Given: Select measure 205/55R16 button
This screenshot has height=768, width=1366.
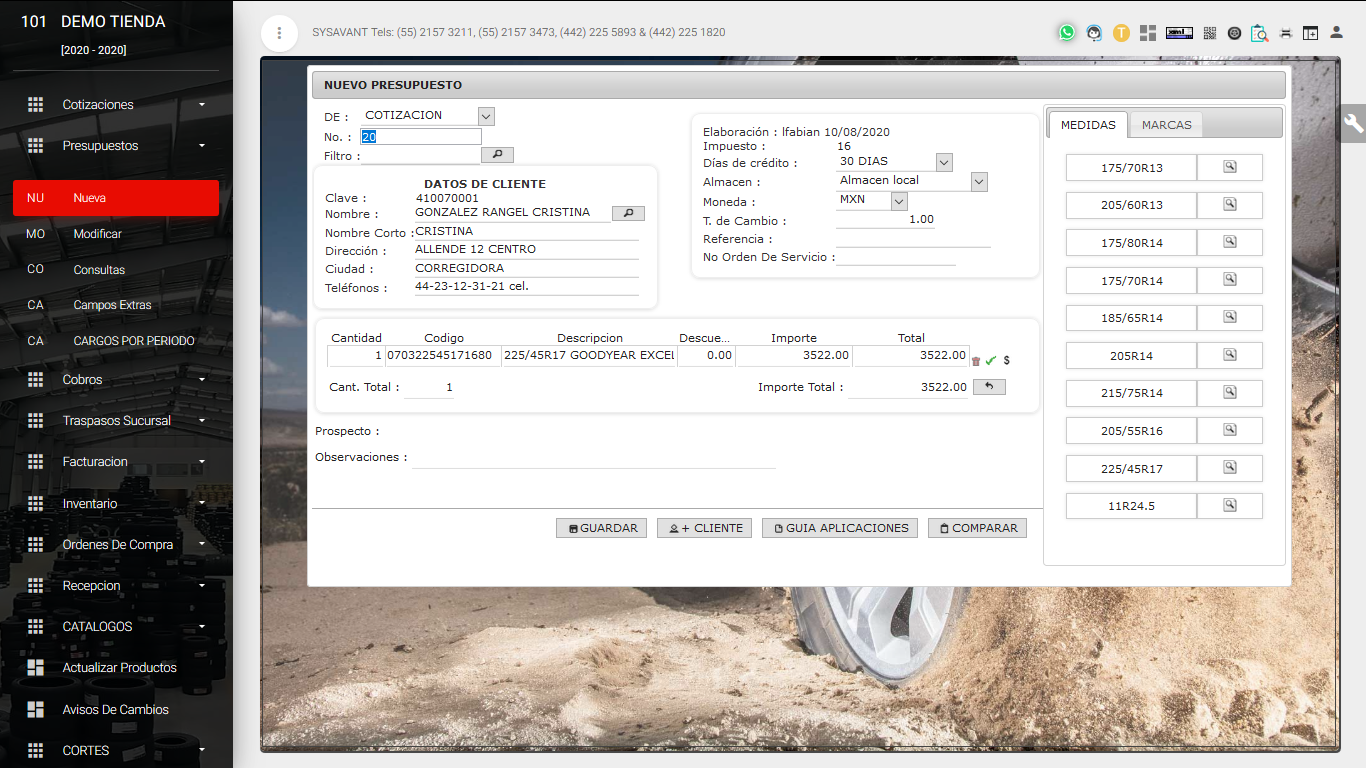Looking at the screenshot, I should coord(1131,431).
